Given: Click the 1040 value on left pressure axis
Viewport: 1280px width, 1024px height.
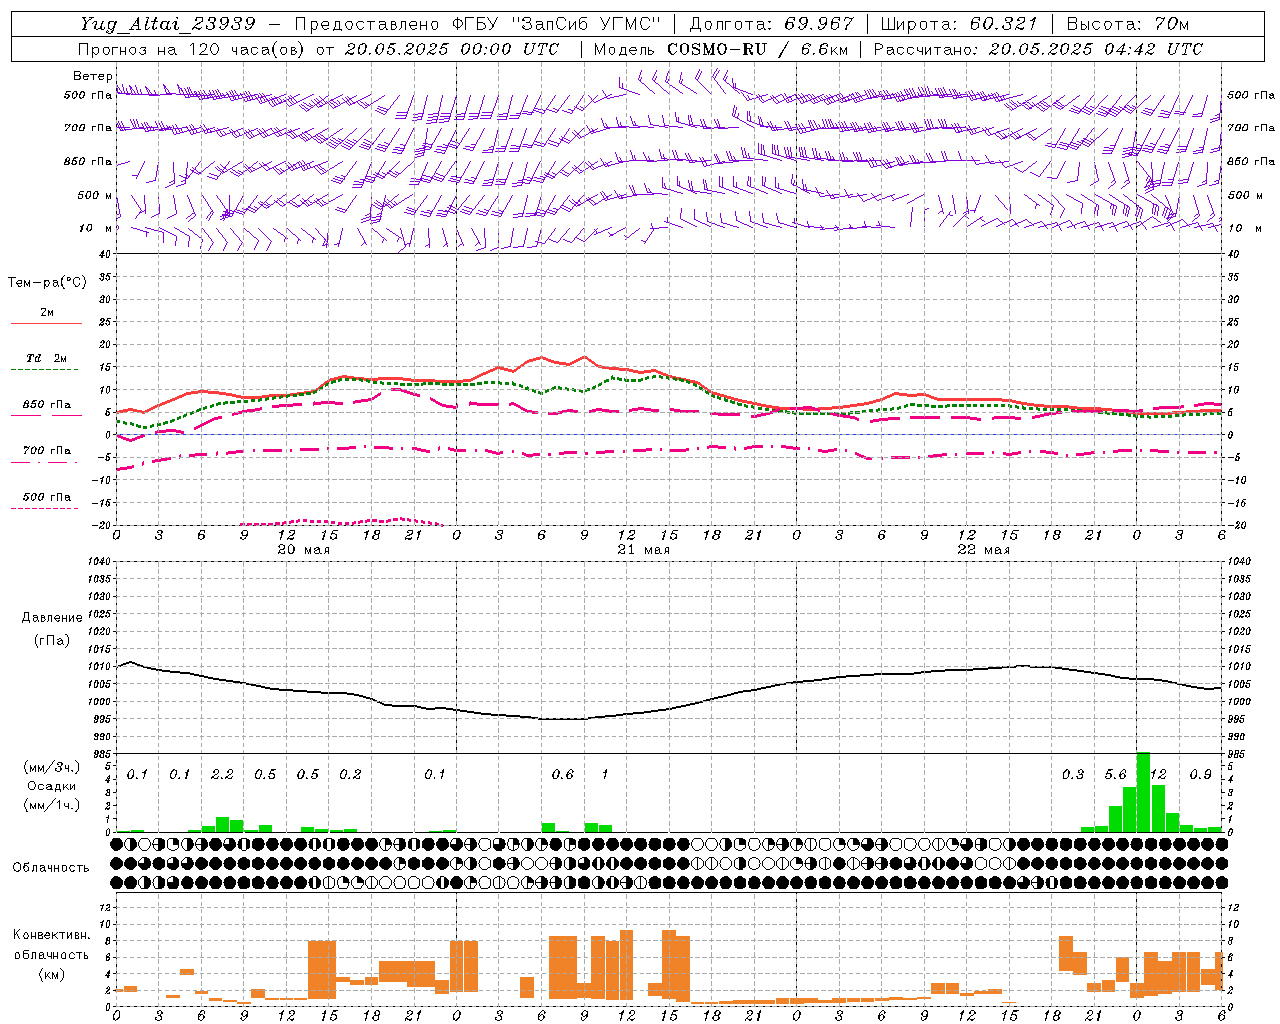Looking at the screenshot, I should point(98,562).
